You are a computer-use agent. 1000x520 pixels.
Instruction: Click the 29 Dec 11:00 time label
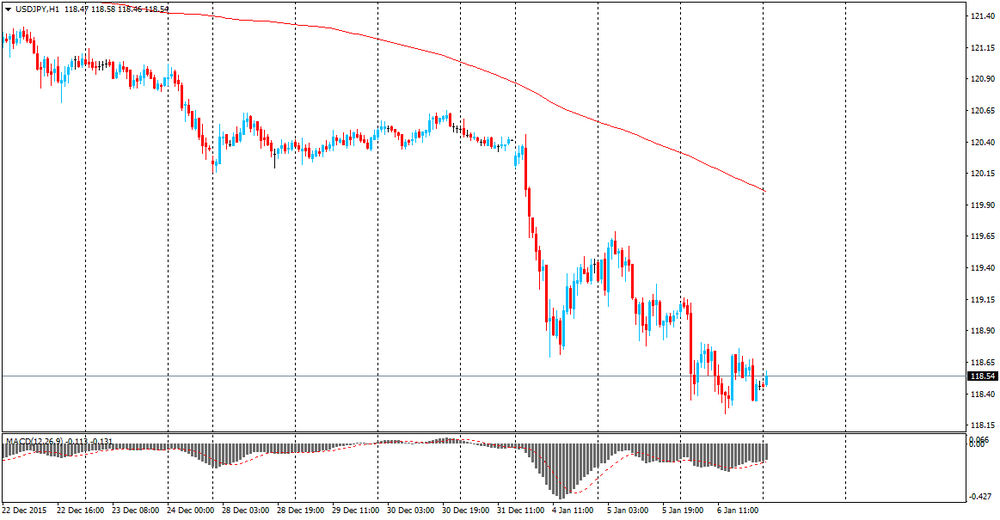pyautogui.click(x=356, y=510)
